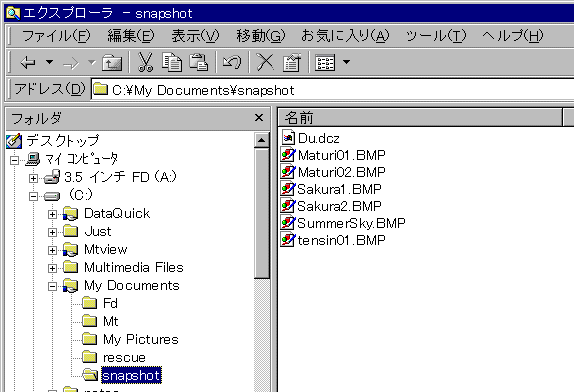Expand the Mtview folder node
574x392 pixels.
[52, 250]
